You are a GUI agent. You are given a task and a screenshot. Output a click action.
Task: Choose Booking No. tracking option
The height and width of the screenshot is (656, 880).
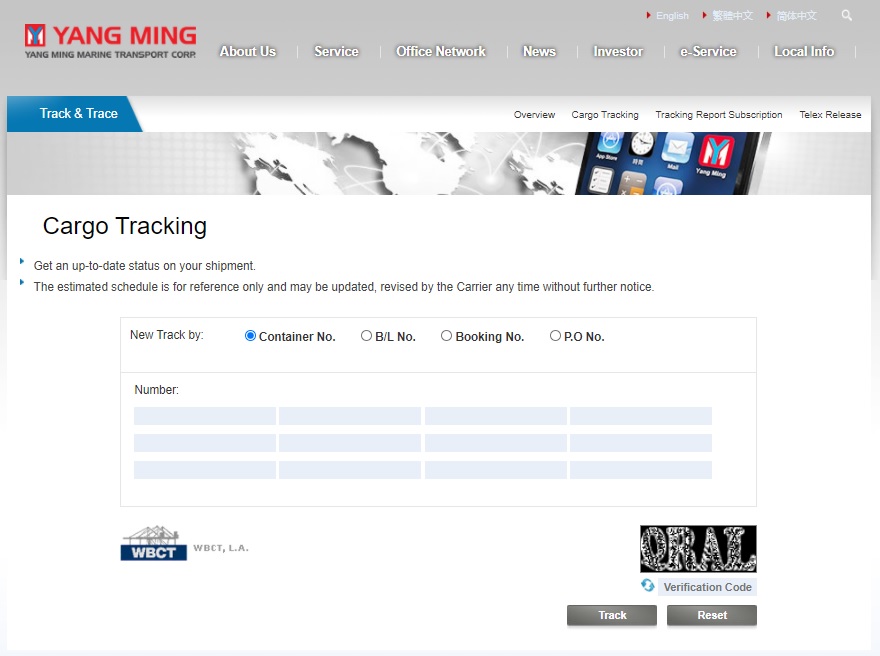tap(446, 336)
